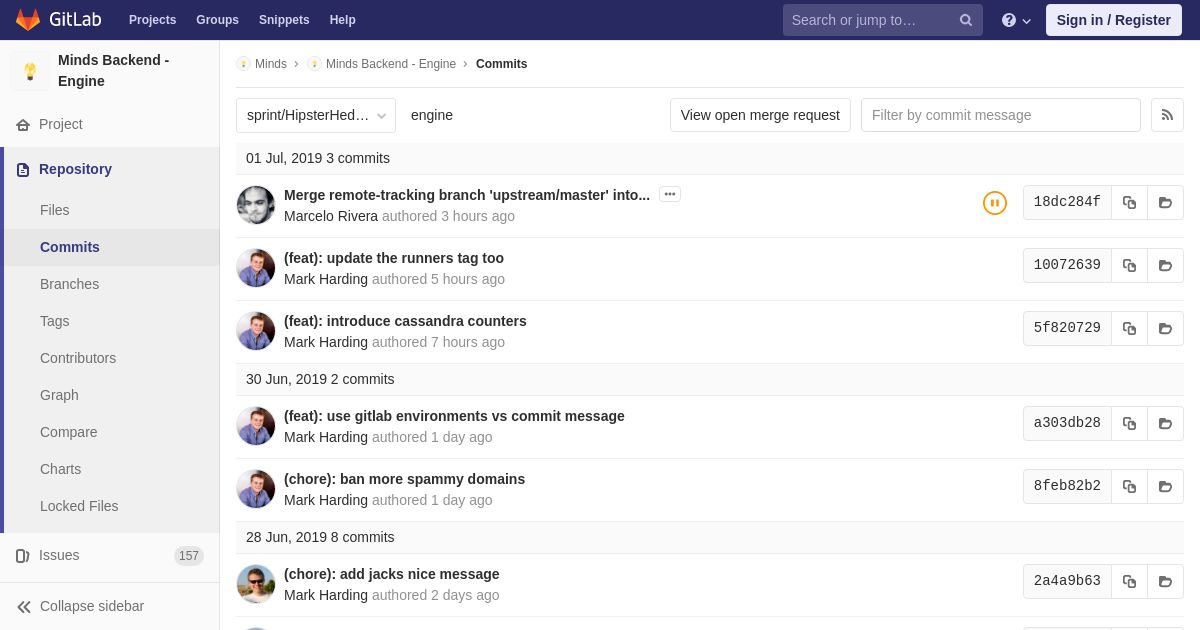Open the commits RSS feed icon

(x=1167, y=115)
